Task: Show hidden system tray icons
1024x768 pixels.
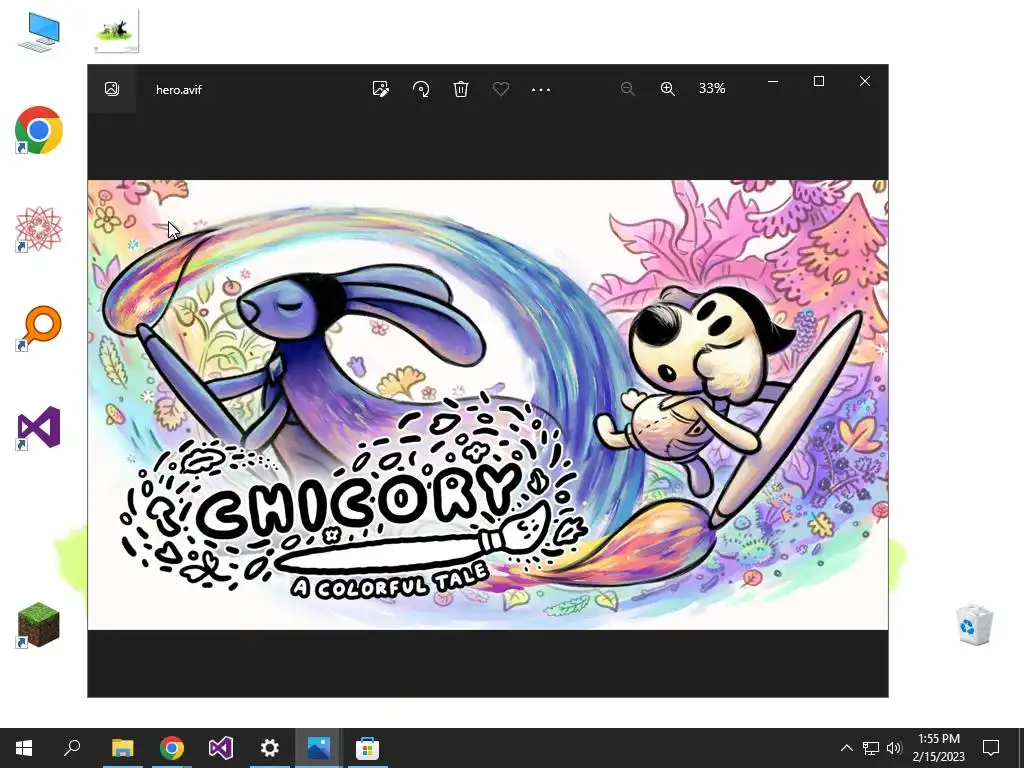Action: [846, 748]
